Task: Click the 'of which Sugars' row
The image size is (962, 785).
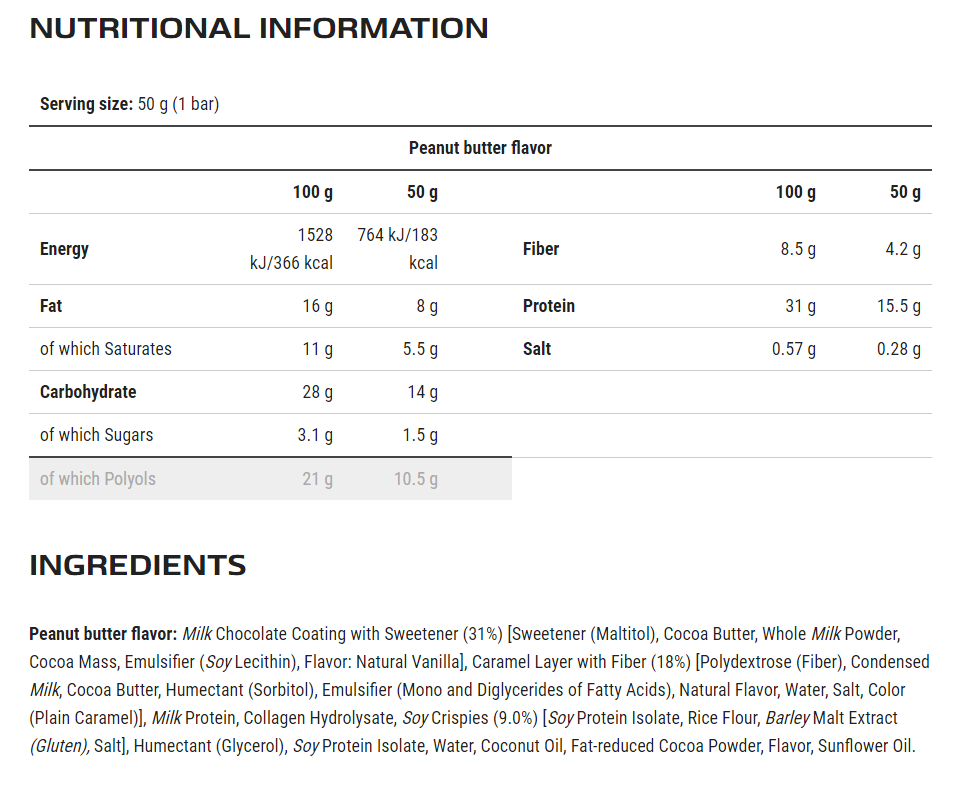Action: tap(270, 435)
